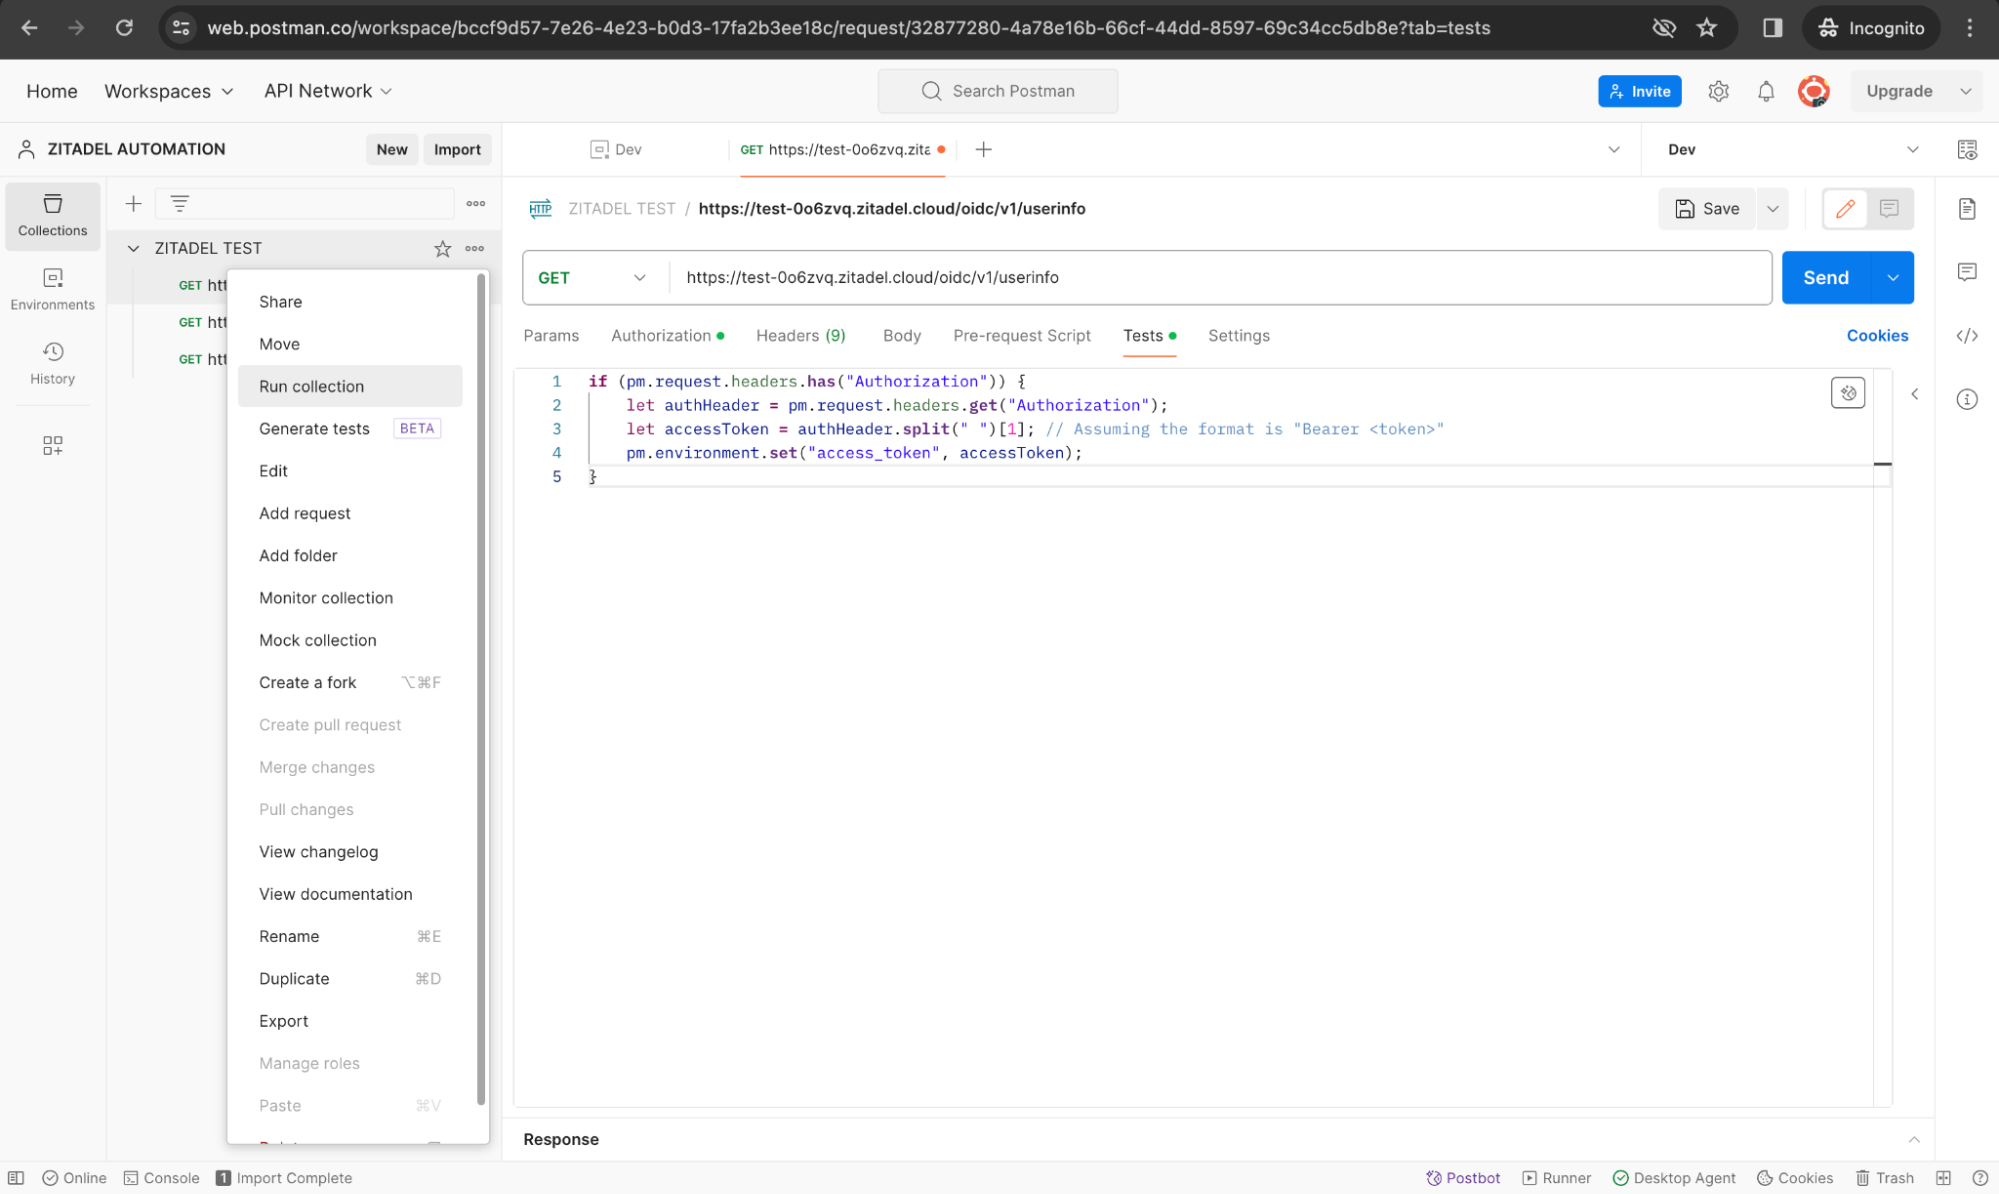Screen dimensions: 1999x1194
Task: Open Trash from status bar
Action: pos(1884,1178)
